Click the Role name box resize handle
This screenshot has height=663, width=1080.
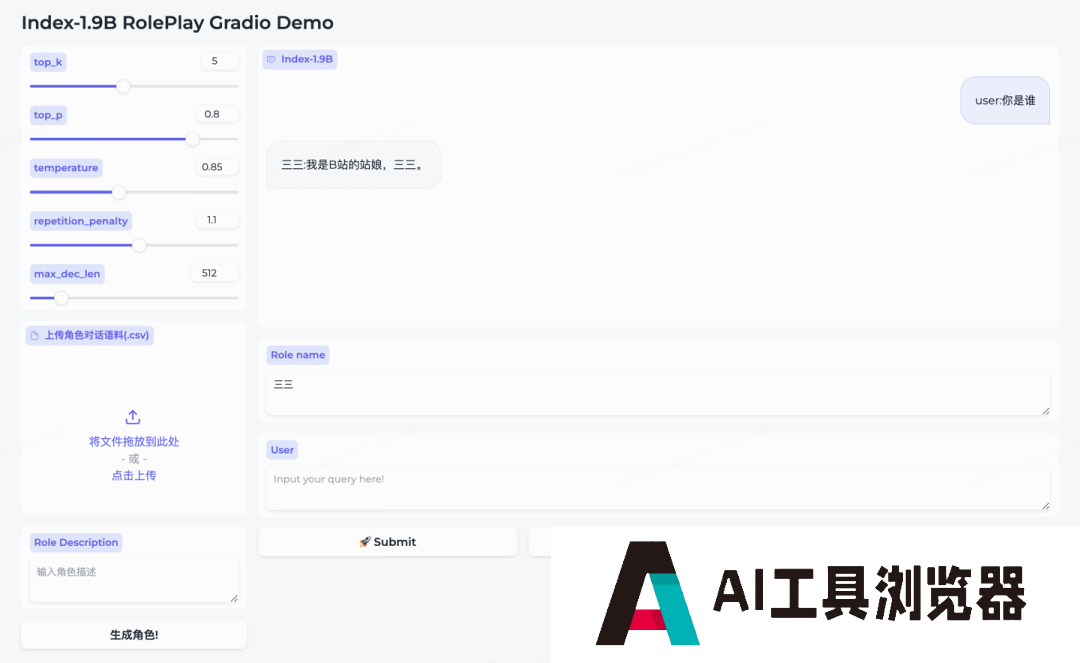pos(1046,411)
